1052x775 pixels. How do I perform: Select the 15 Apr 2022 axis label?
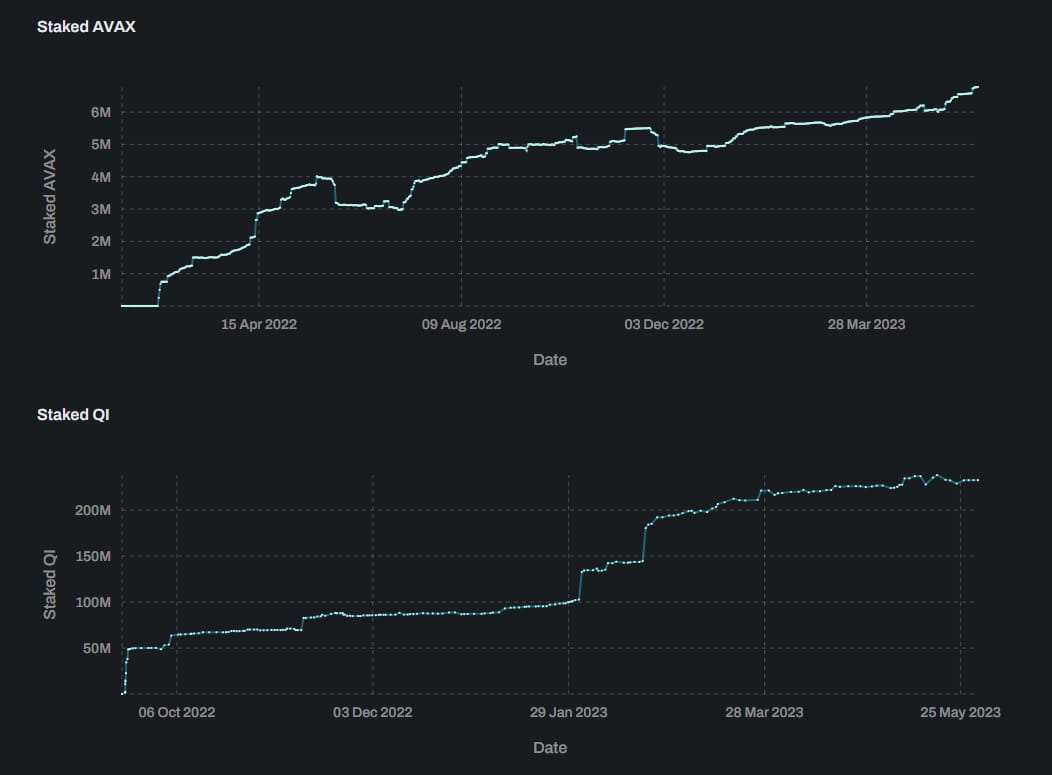coord(257,324)
